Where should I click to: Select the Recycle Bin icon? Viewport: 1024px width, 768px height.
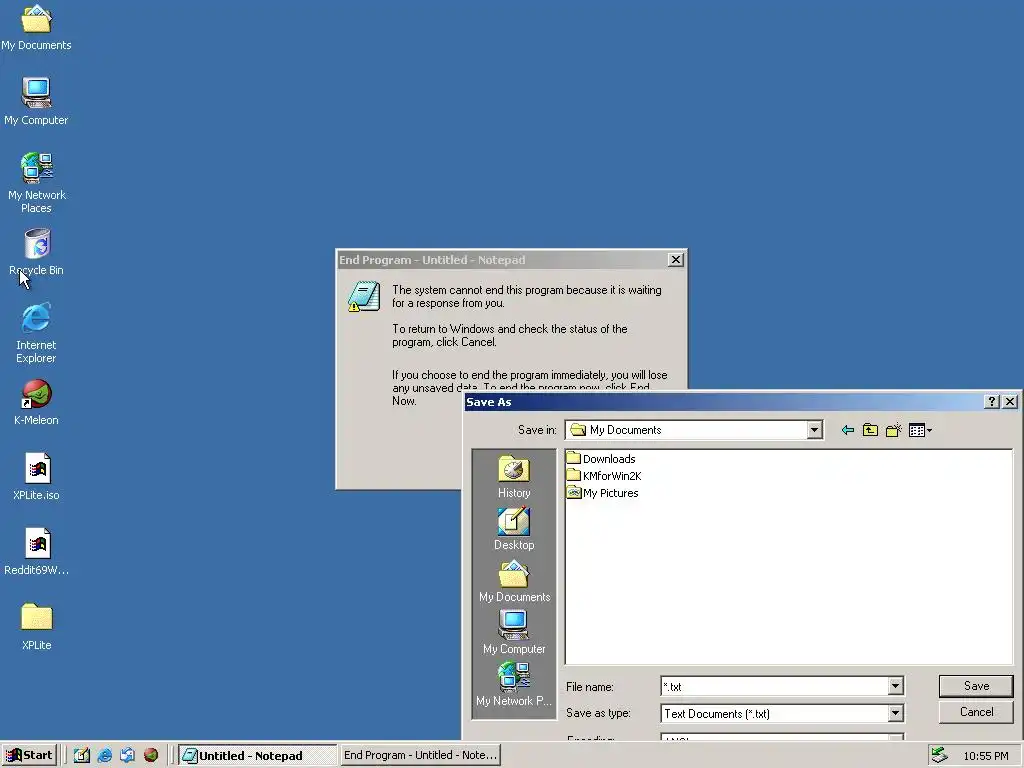(36, 252)
